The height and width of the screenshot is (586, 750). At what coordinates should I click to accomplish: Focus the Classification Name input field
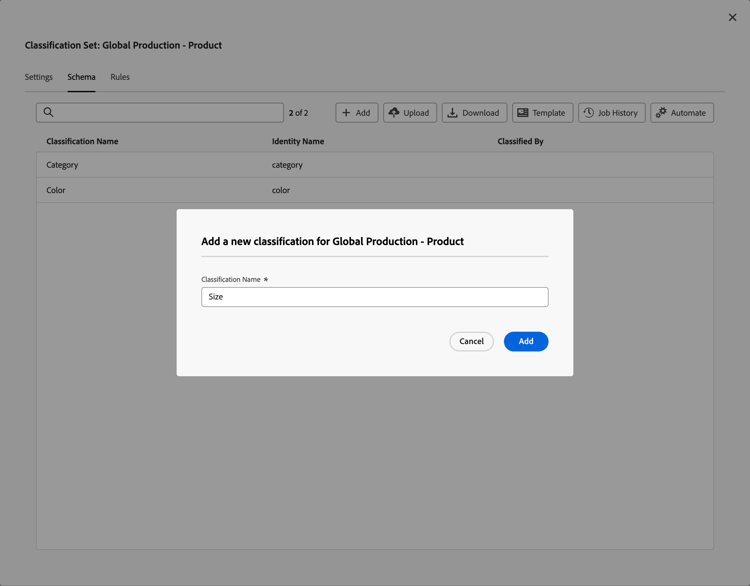(x=375, y=297)
